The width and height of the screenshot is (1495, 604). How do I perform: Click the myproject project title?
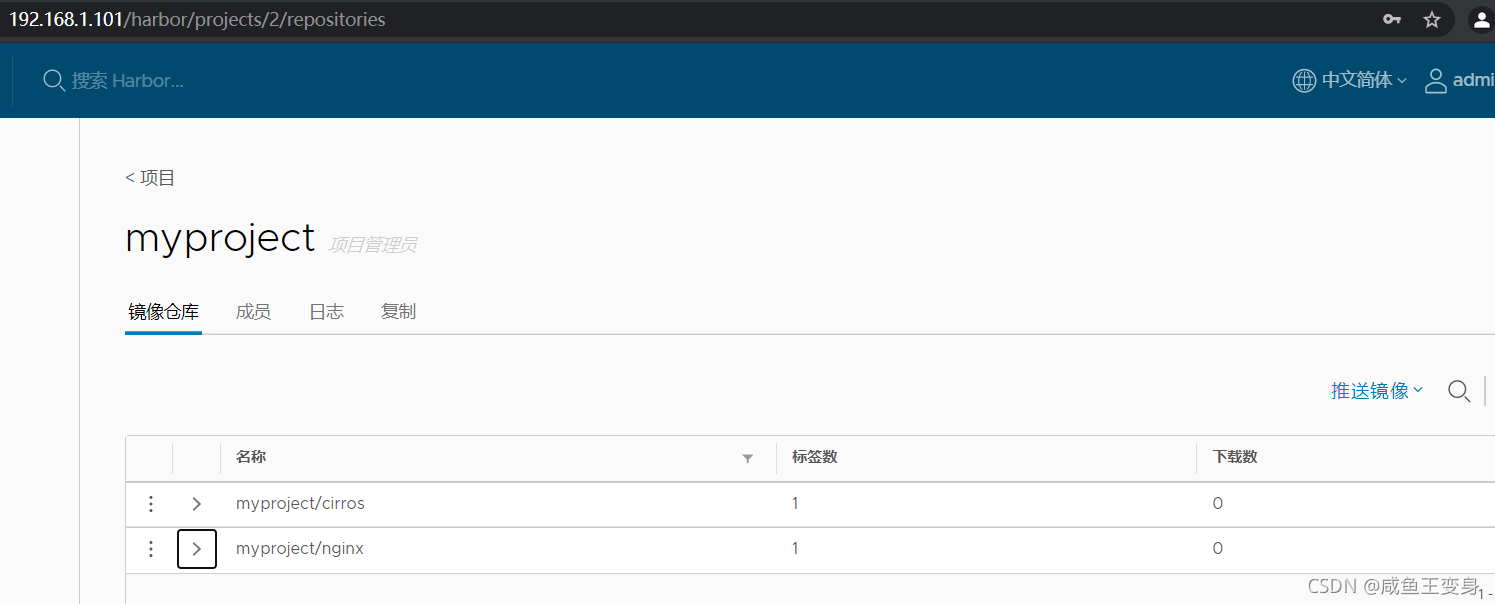pyautogui.click(x=220, y=240)
